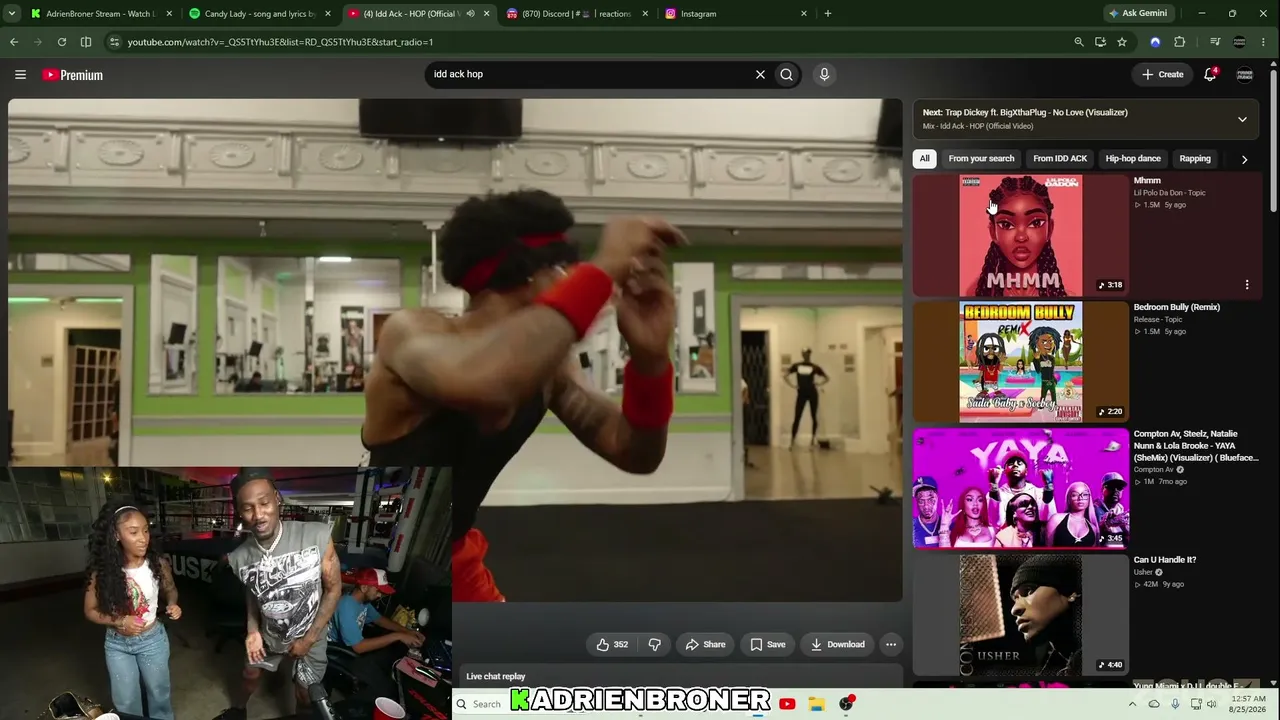The width and height of the screenshot is (1280, 720).
Task: Mute audio on the Idd Ack tab
Action: pos(471,14)
